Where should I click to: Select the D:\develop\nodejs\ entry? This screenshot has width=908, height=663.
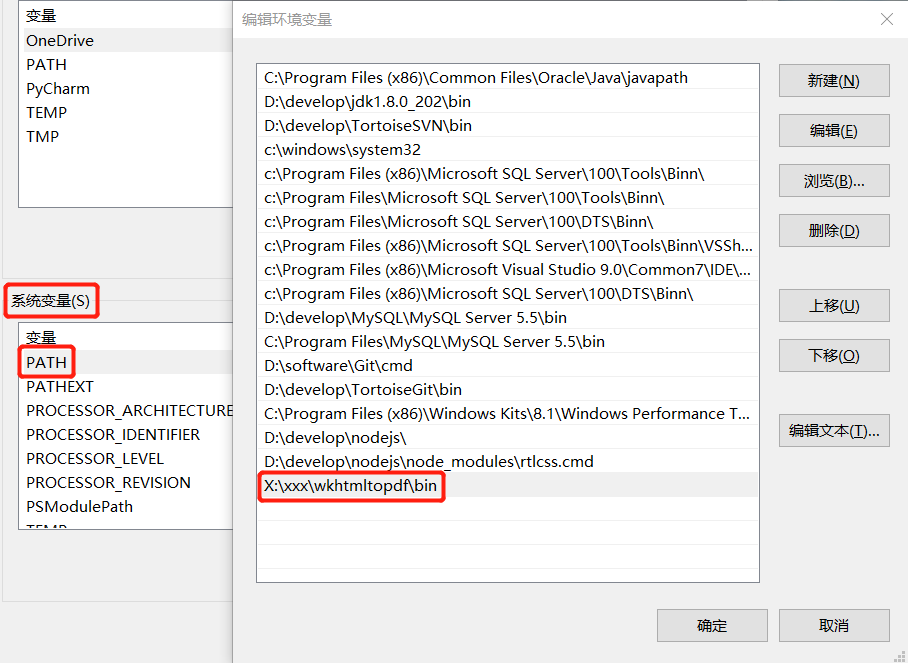click(508, 438)
